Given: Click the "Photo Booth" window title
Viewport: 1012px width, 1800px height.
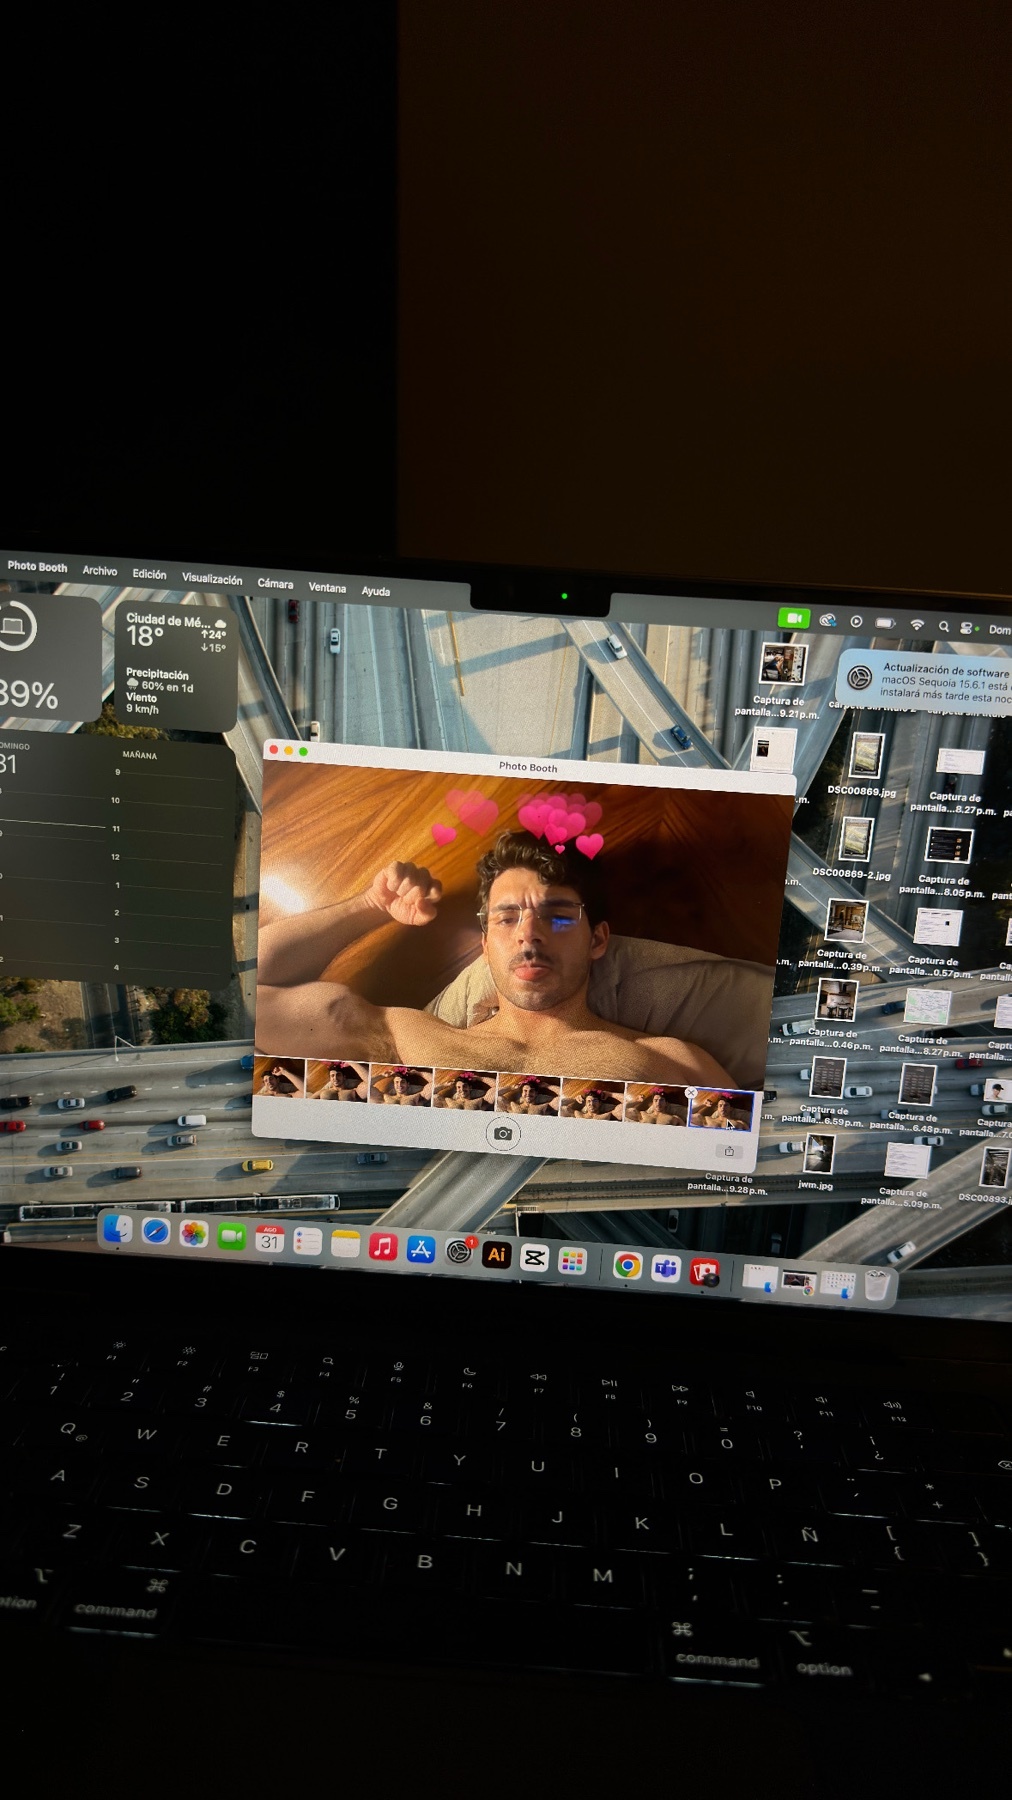Looking at the screenshot, I should point(528,767).
